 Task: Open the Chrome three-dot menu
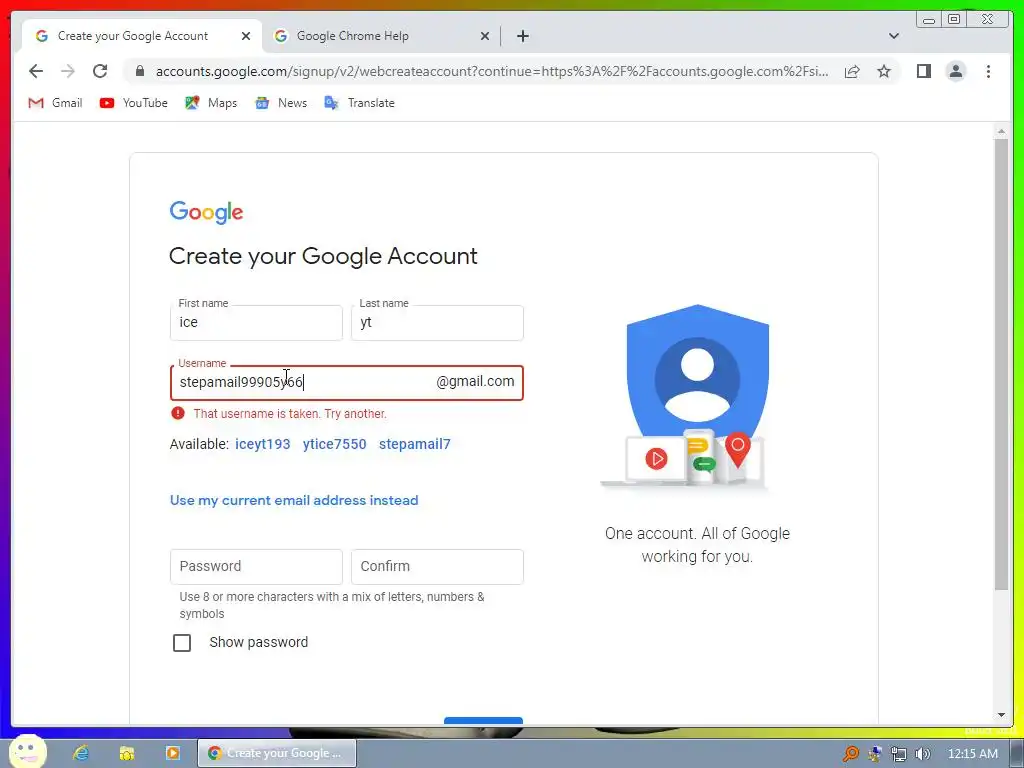tap(988, 71)
